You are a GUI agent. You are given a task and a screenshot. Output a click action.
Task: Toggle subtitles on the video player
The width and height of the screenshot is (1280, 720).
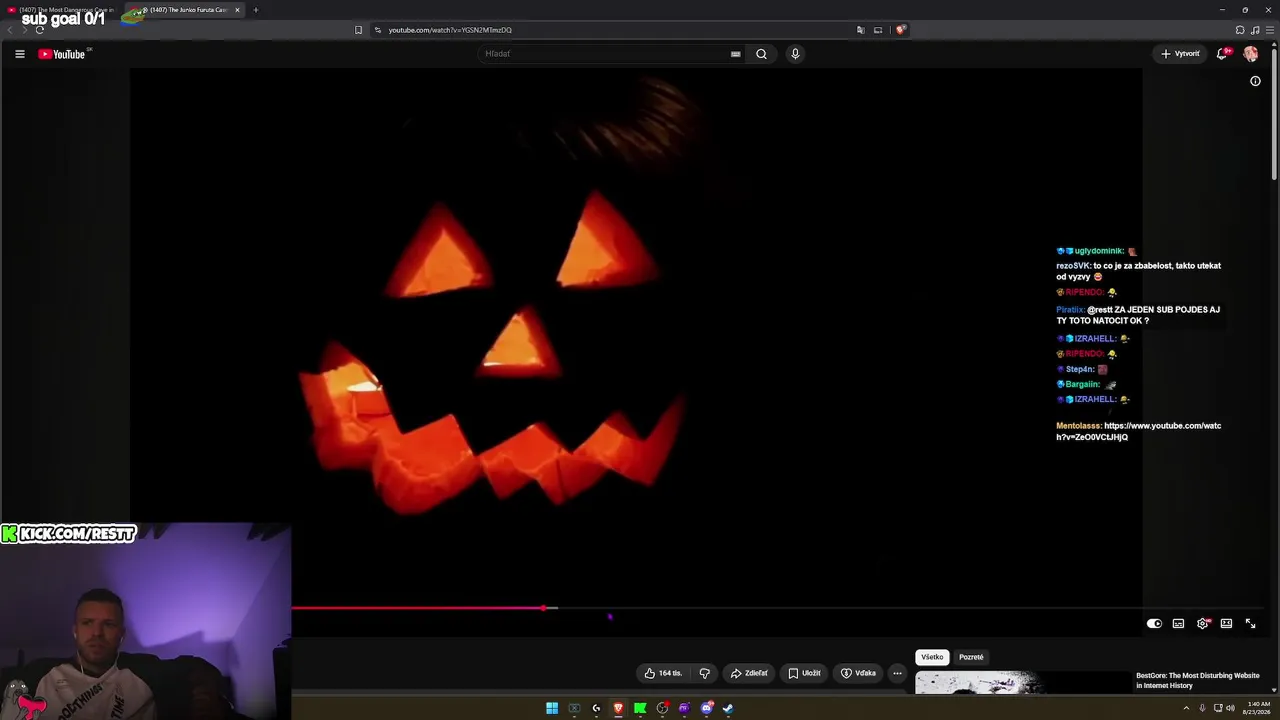(1178, 624)
